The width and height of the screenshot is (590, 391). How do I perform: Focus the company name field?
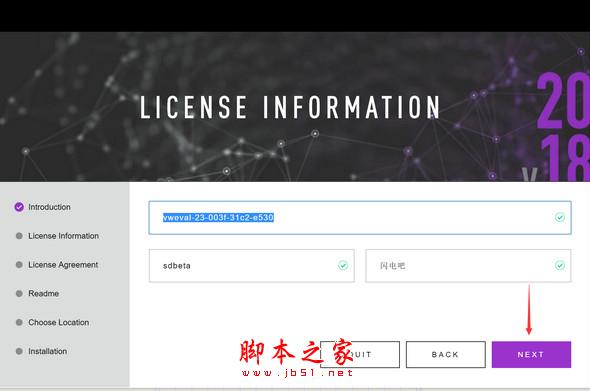(x=468, y=266)
